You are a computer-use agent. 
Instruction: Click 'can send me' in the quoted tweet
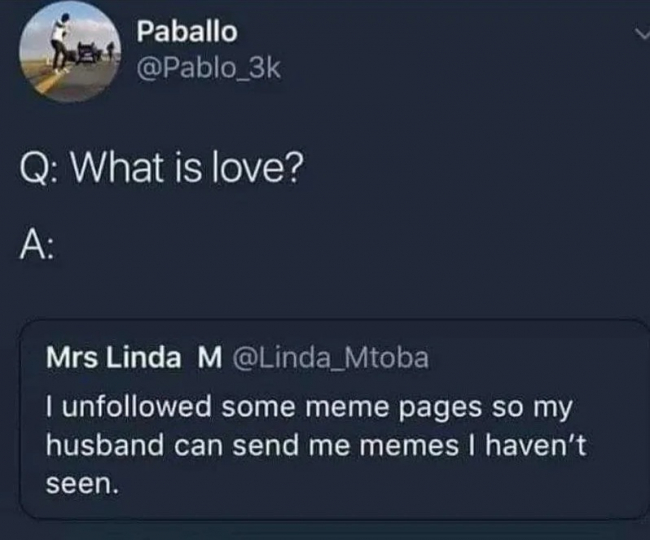tap(262, 446)
